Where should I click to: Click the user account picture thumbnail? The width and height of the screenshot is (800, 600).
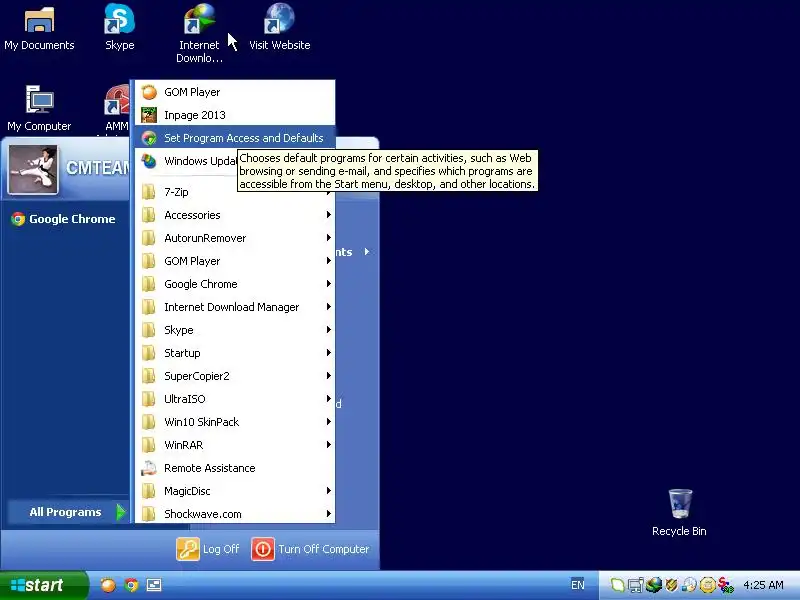(x=33, y=169)
